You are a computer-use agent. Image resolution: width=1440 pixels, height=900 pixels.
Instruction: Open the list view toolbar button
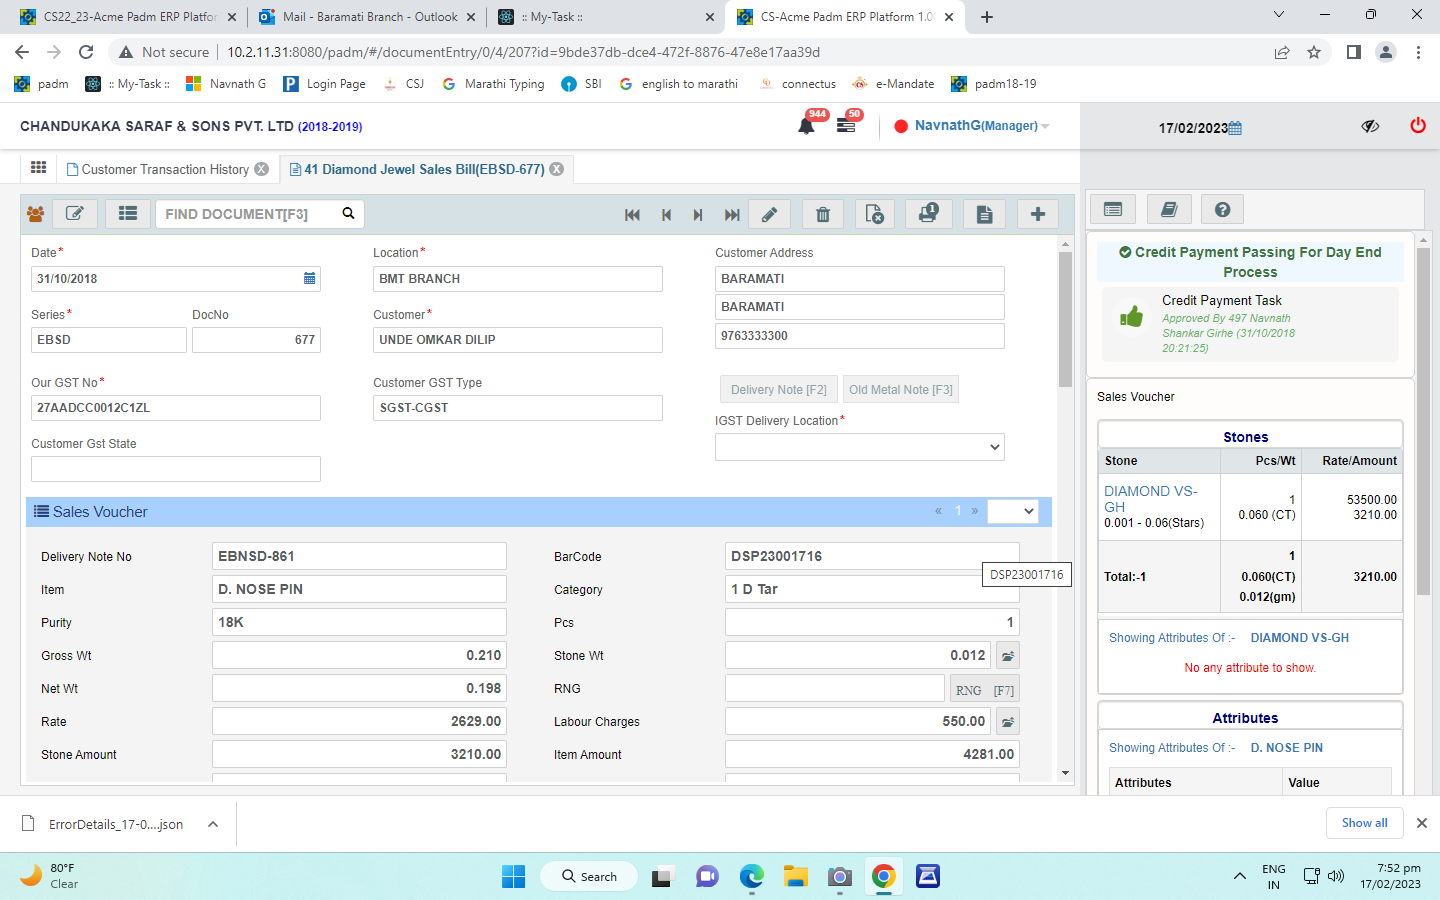click(x=128, y=213)
